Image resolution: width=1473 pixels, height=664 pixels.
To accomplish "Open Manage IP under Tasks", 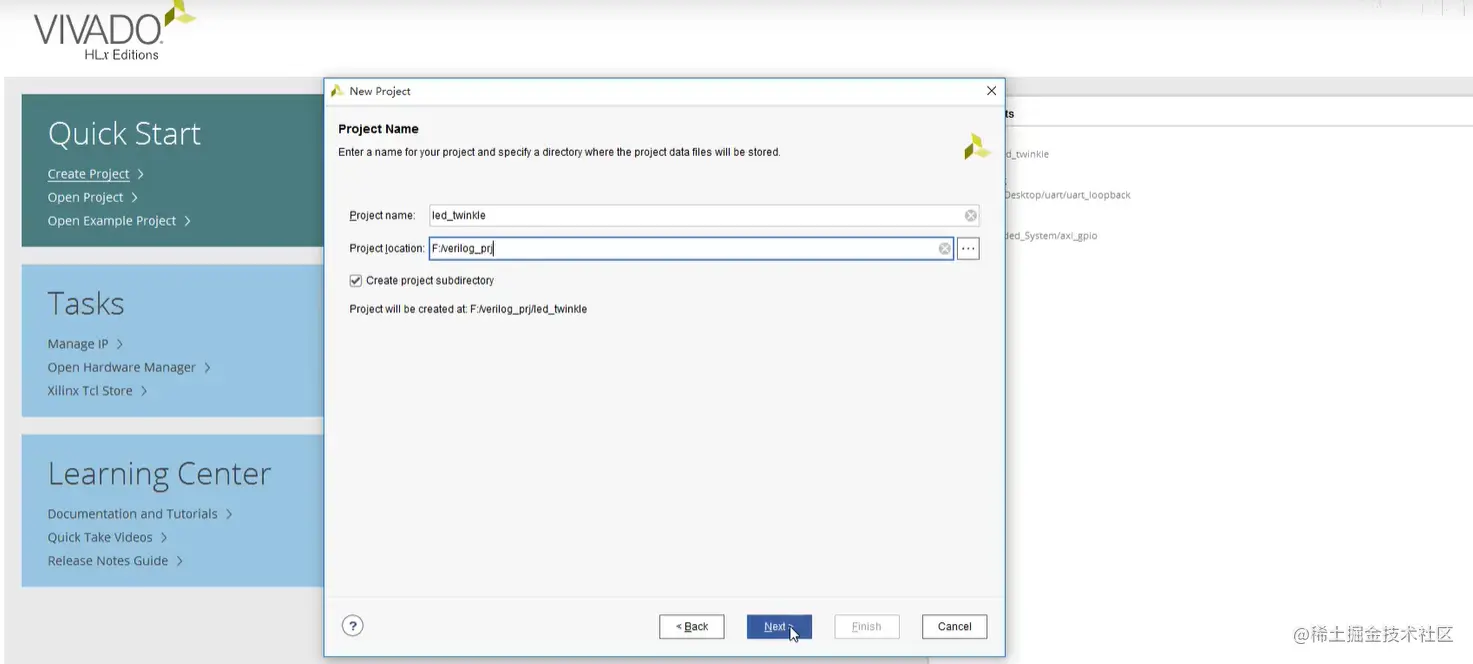I will (x=78, y=344).
